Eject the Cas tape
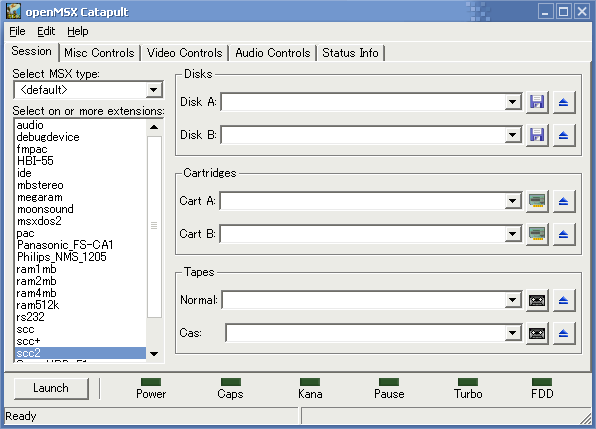This screenshot has height=429, width=596. pyautogui.click(x=564, y=334)
